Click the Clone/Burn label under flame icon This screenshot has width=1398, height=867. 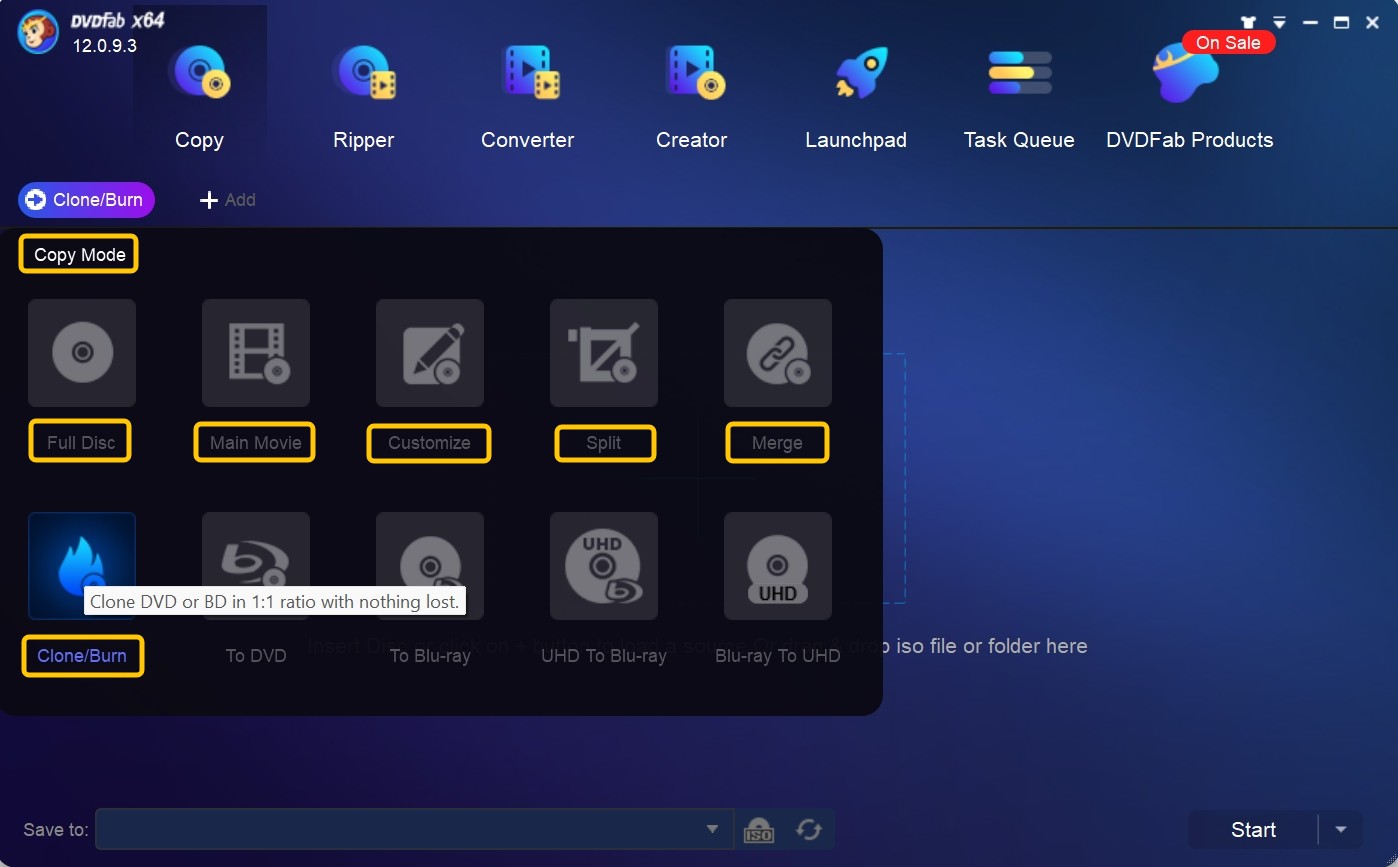click(x=82, y=656)
